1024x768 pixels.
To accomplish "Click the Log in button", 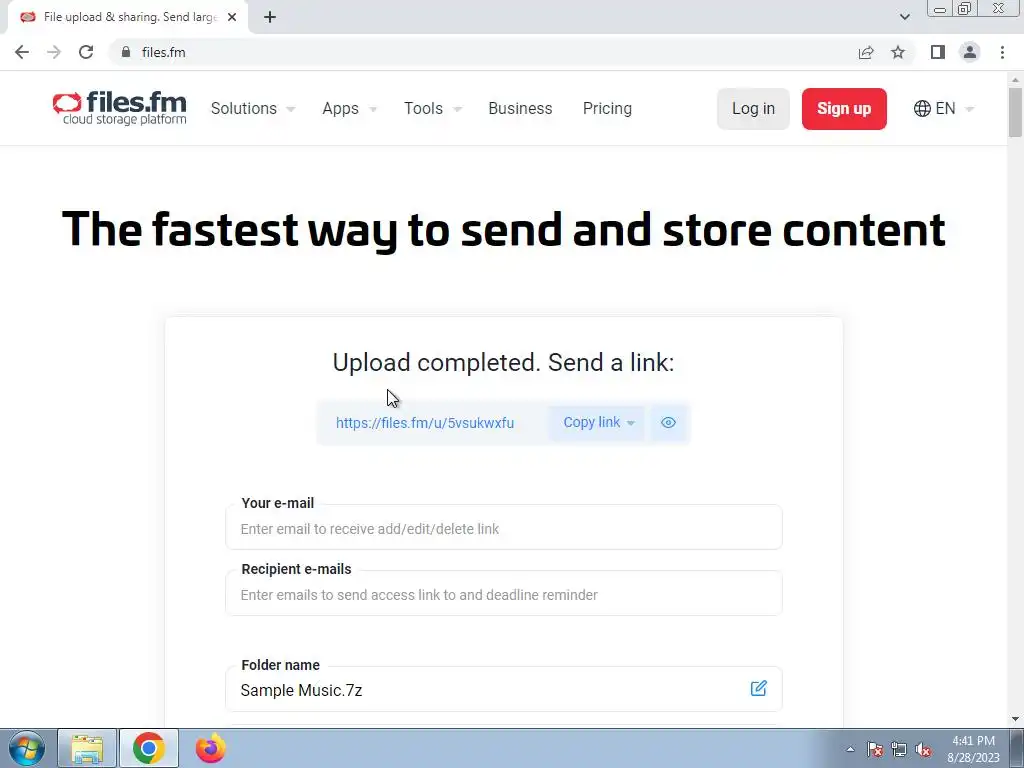I will point(754,109).
